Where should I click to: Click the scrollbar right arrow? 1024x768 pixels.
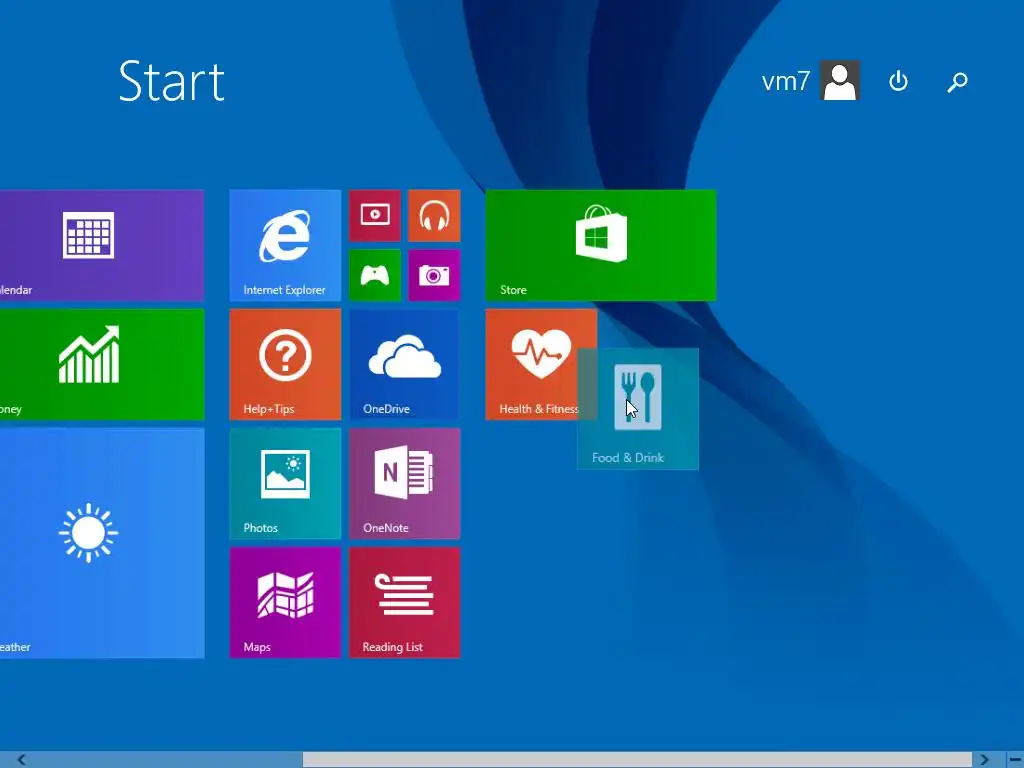(x=984, y=760)
